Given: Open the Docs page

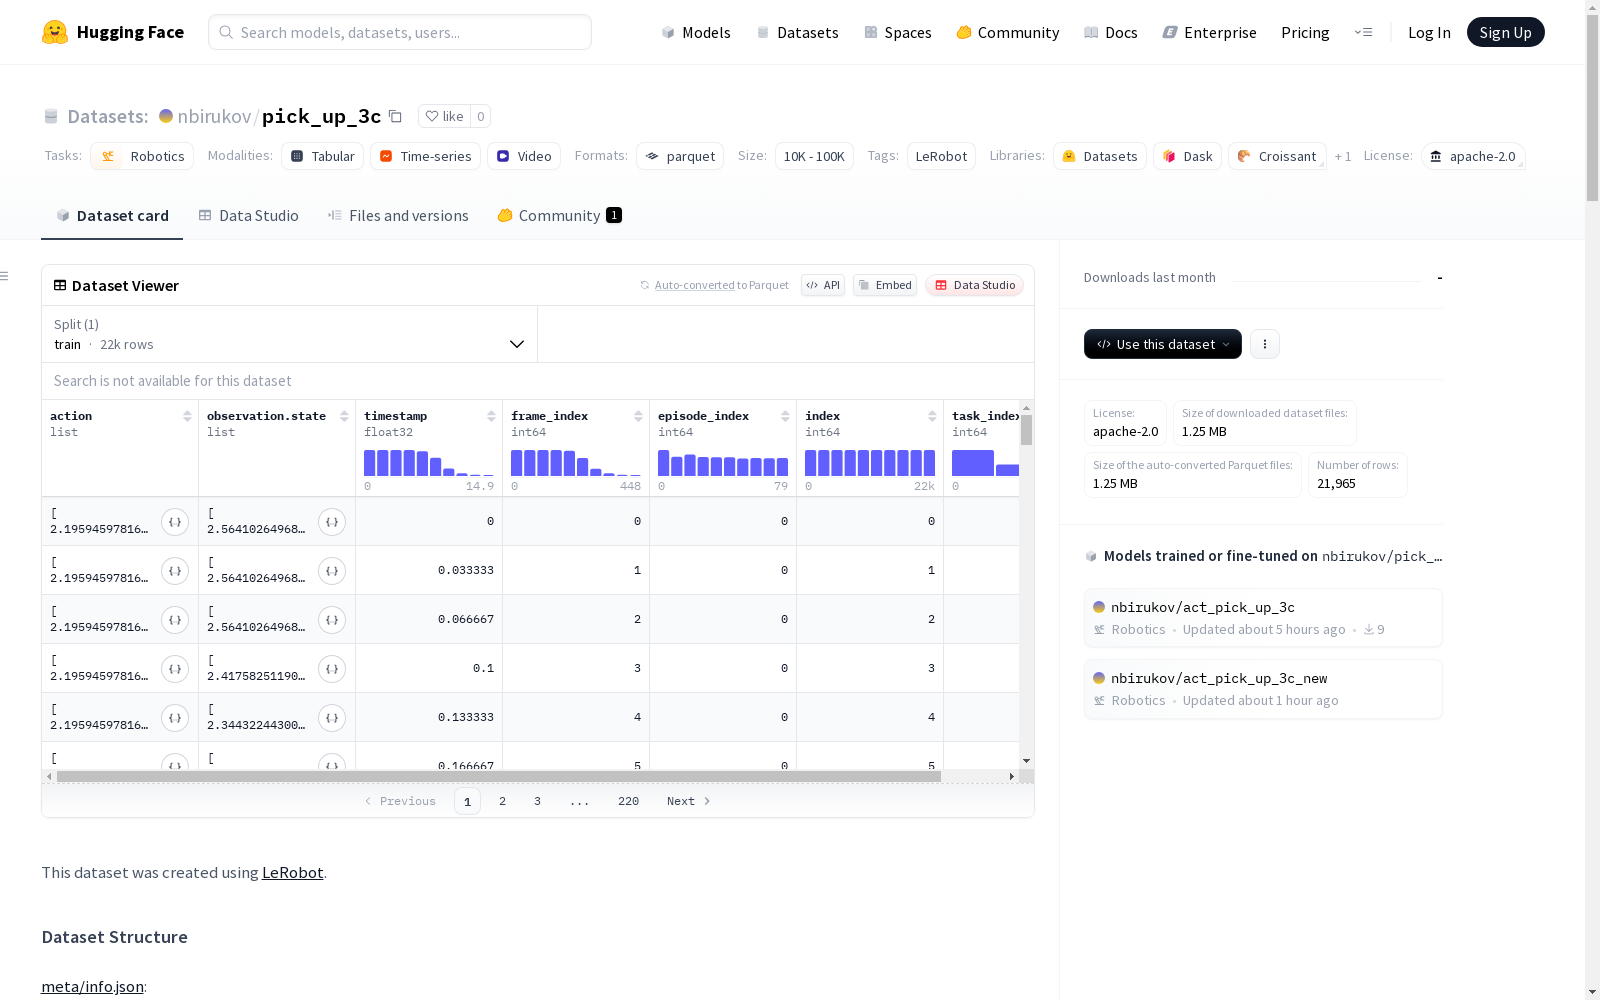Looking at the screenshot, I should [1111, 32].
